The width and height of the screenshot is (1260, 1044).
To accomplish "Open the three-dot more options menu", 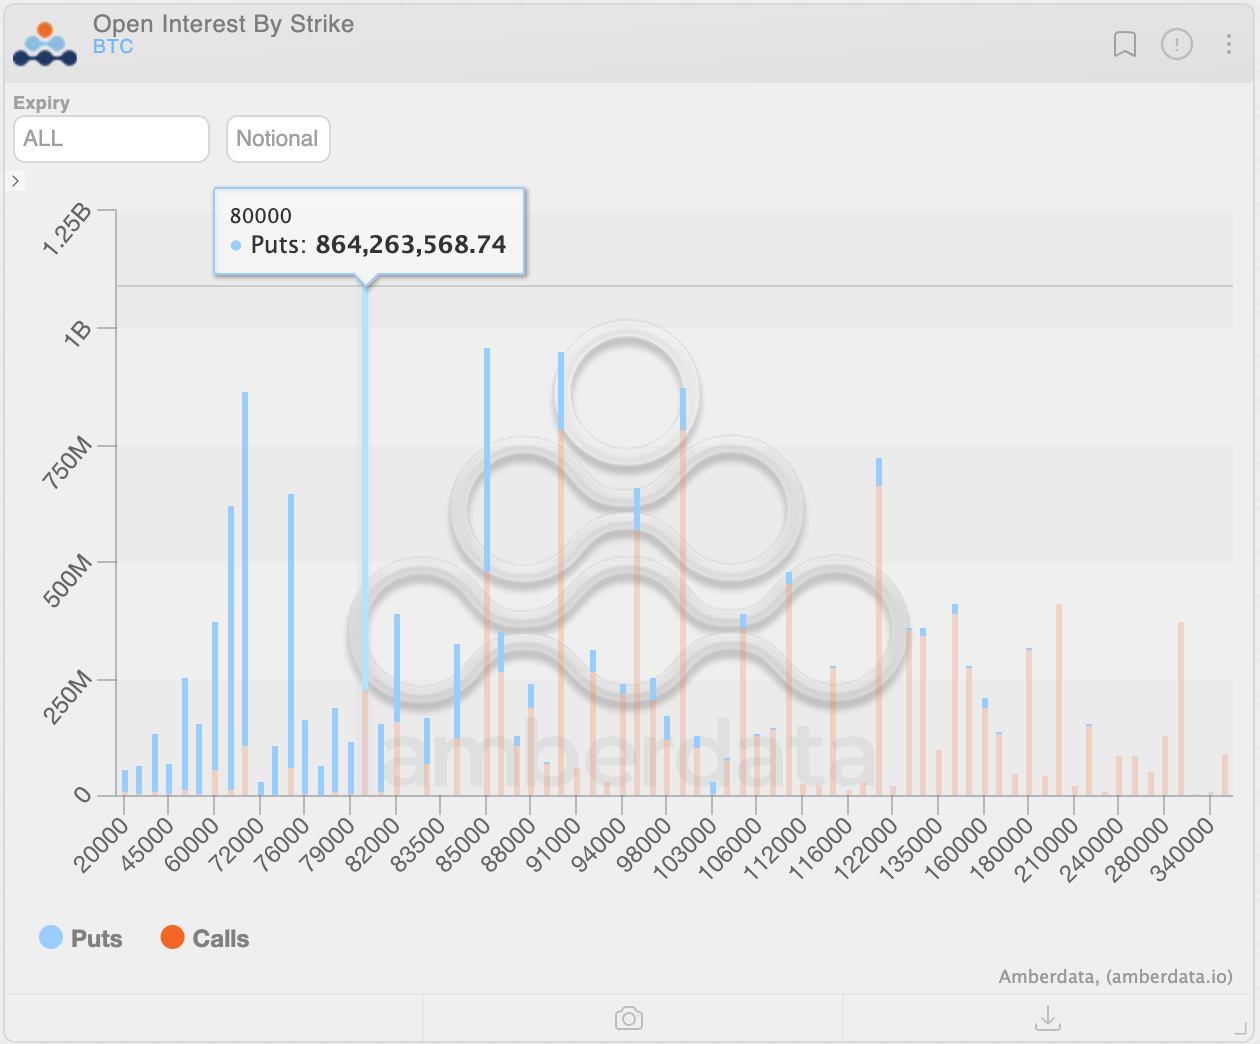I will [x=1229, y=44].
